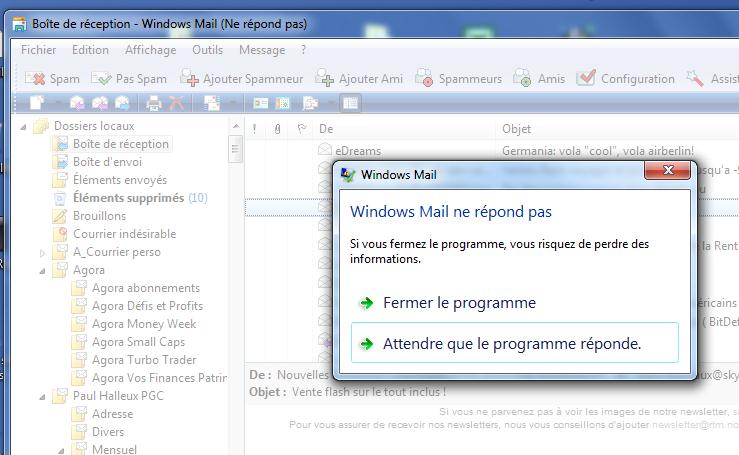The height and width of the screenshot is (455, 739).
Task: Select Agora Défis et Profits folder
Action: click(x=138, y=306)
